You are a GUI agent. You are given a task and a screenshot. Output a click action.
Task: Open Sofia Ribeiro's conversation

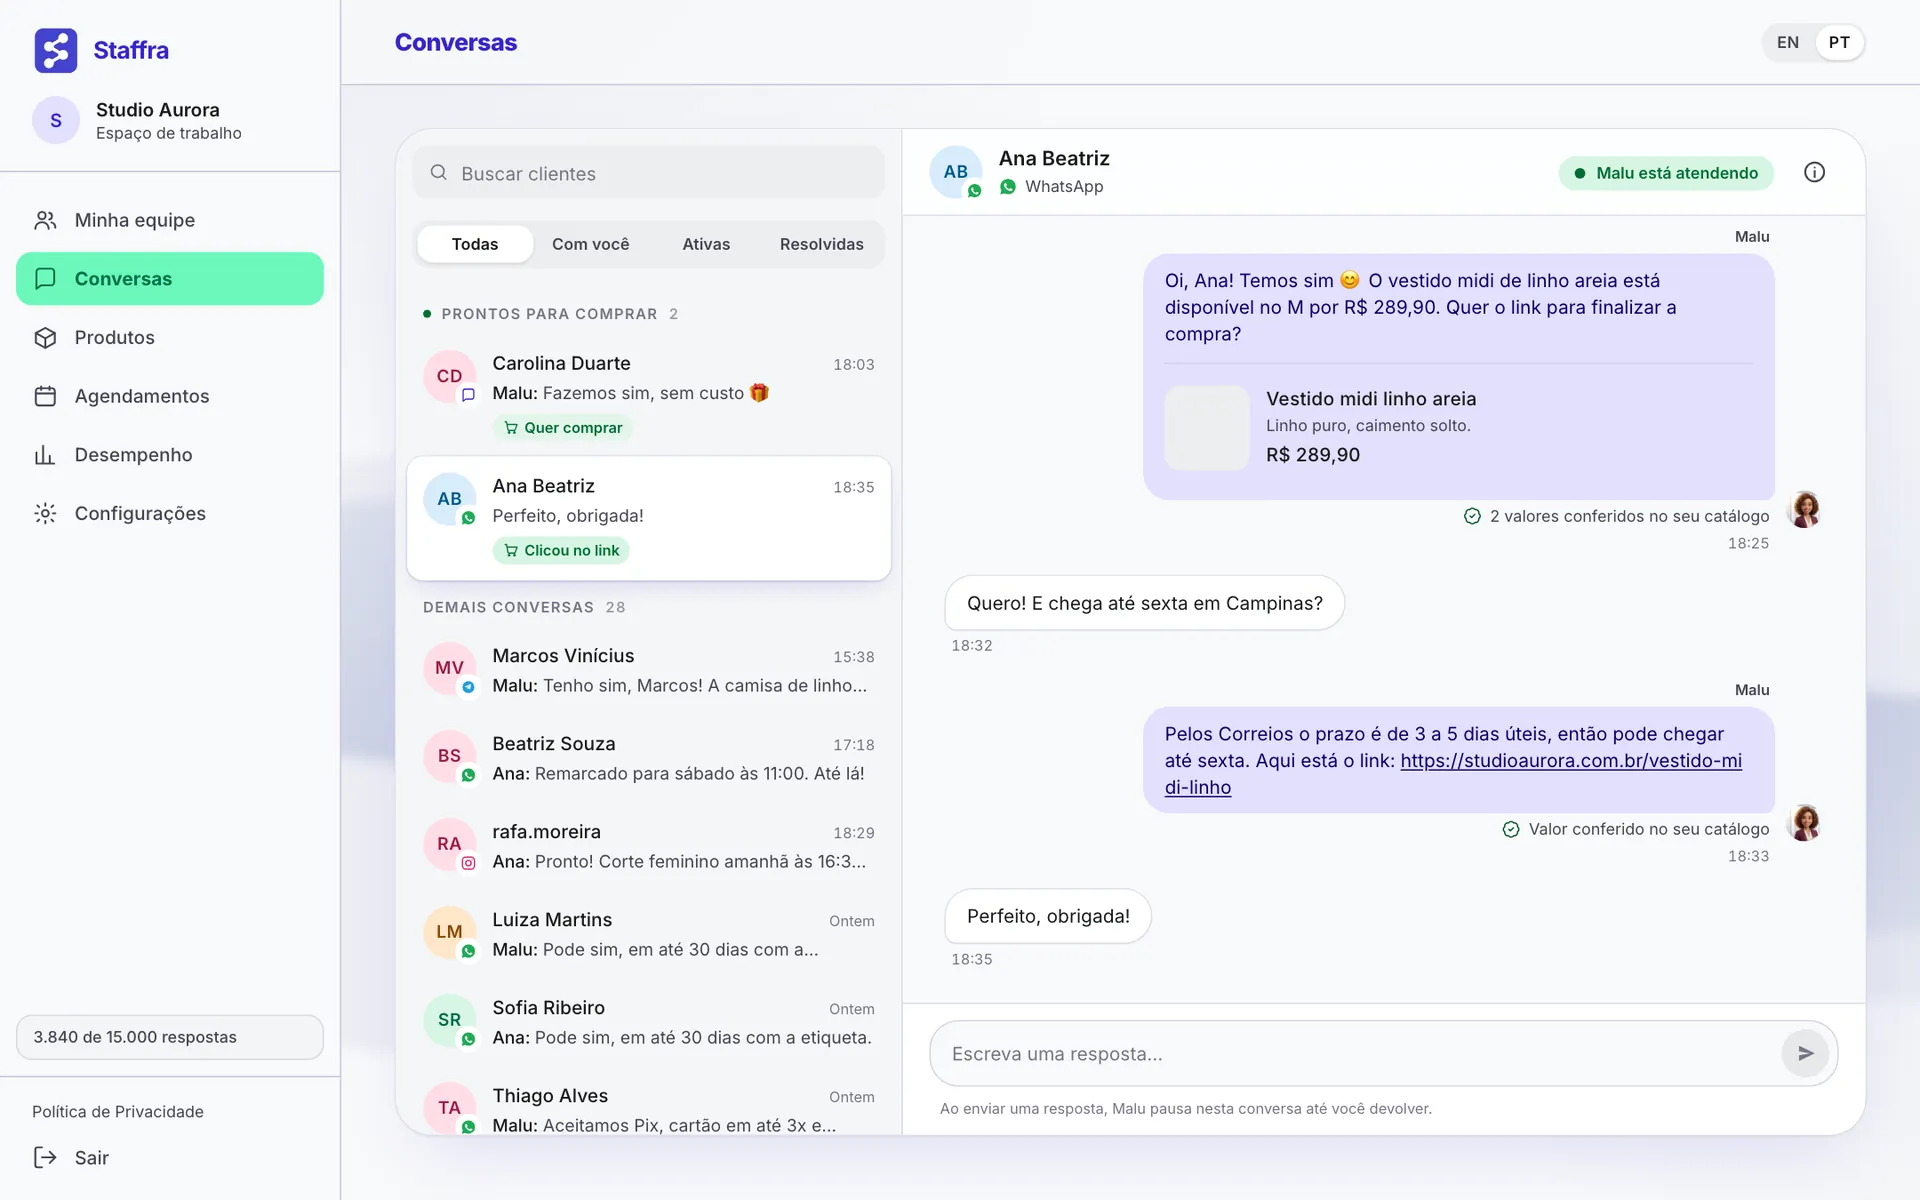pyautogui.click(x=649, y=1022)
